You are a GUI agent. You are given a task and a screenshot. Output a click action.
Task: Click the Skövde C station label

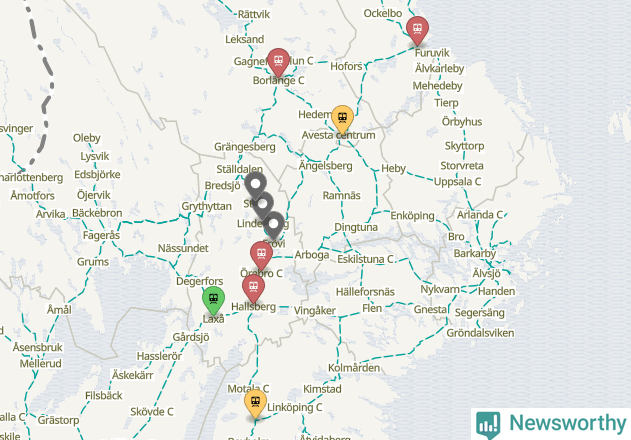pos(152,411)
